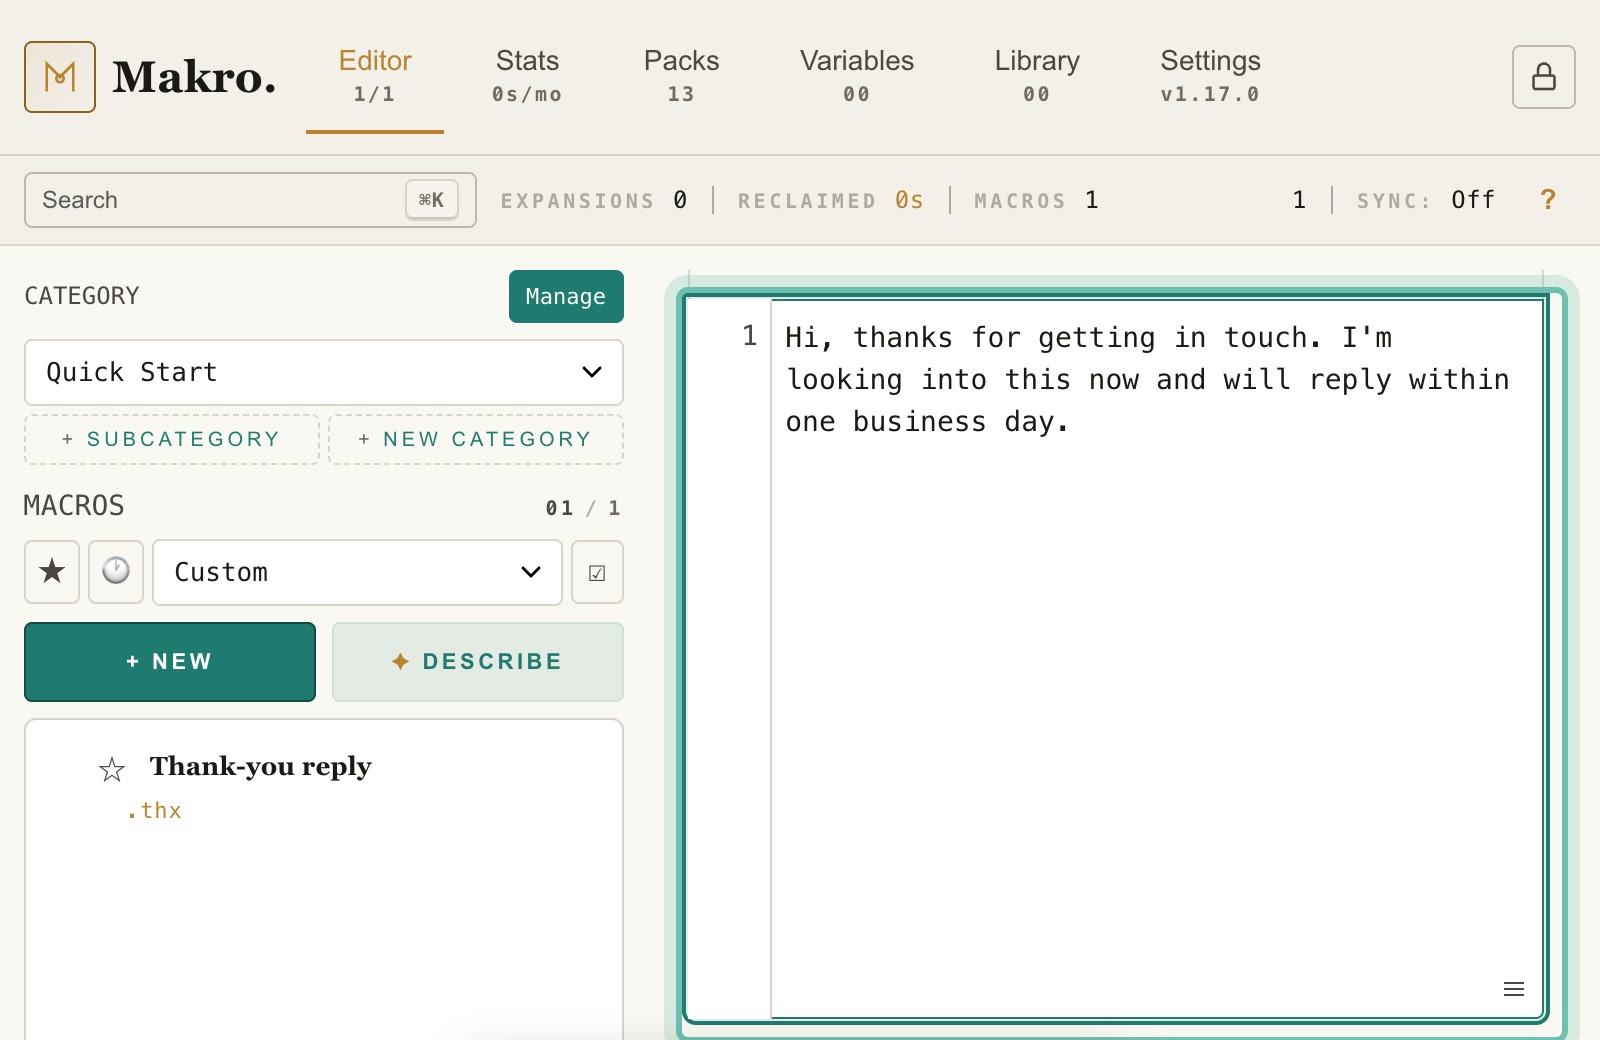
Task: Filter macros by favorites star icon
Action: (52, 572)
